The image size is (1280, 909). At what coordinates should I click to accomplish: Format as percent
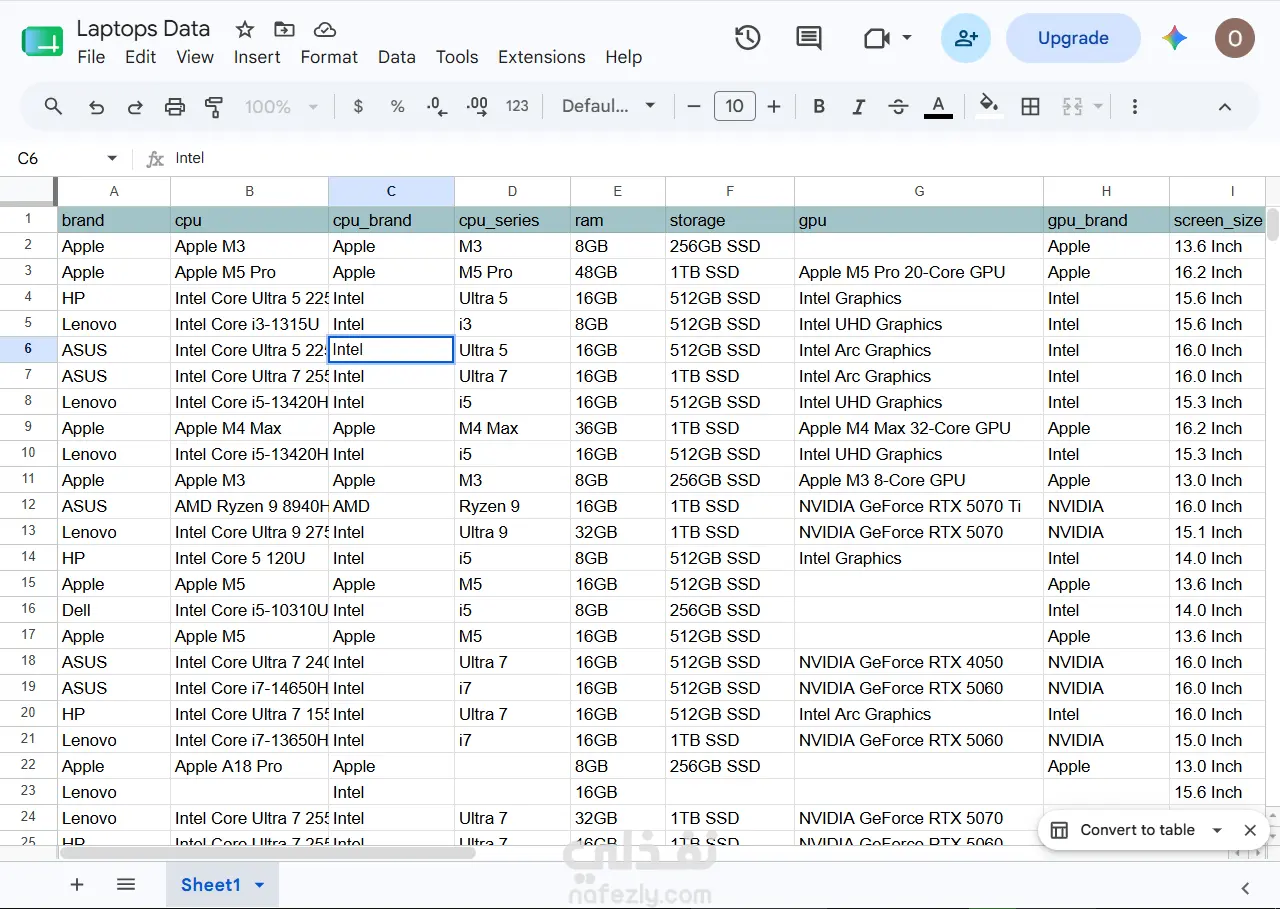click(397, 106)
